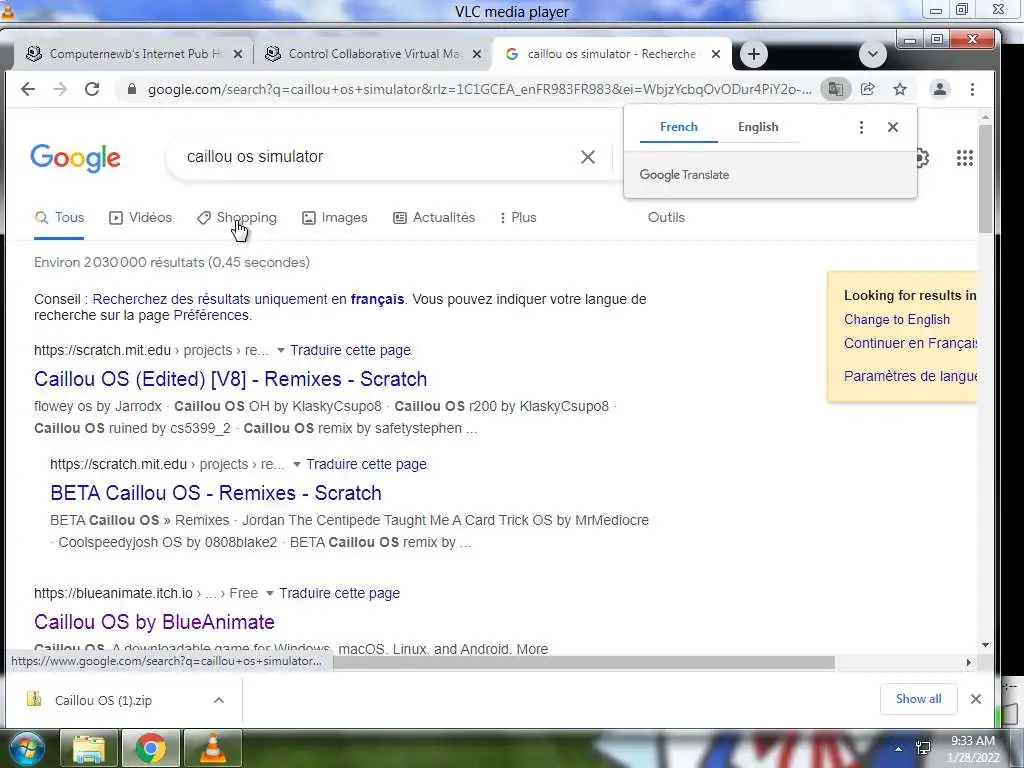Open Chrome's three-dot menu
The width and height of the screenshot is (1024, 768).
click(x=972, y=89)
